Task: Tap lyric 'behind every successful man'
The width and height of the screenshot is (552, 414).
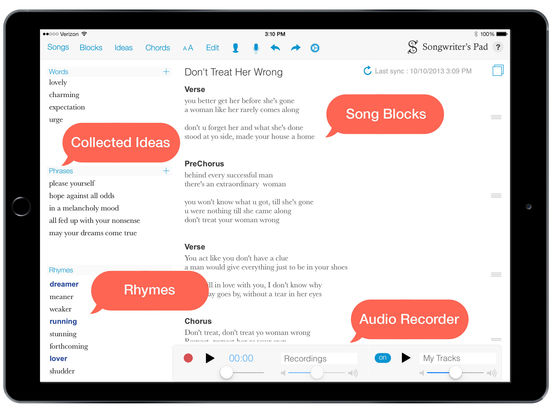Action: coord(229,175)
